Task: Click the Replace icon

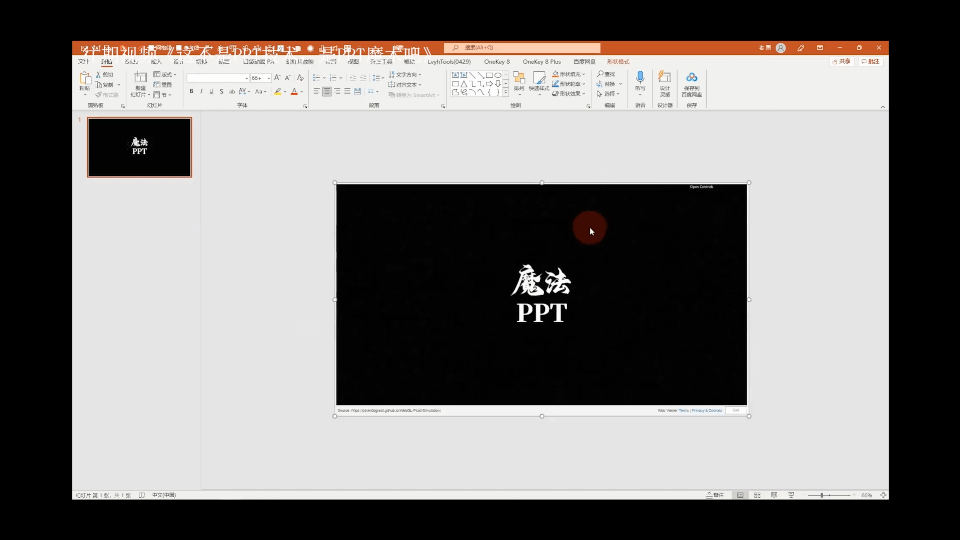Action: pos(599,84)
